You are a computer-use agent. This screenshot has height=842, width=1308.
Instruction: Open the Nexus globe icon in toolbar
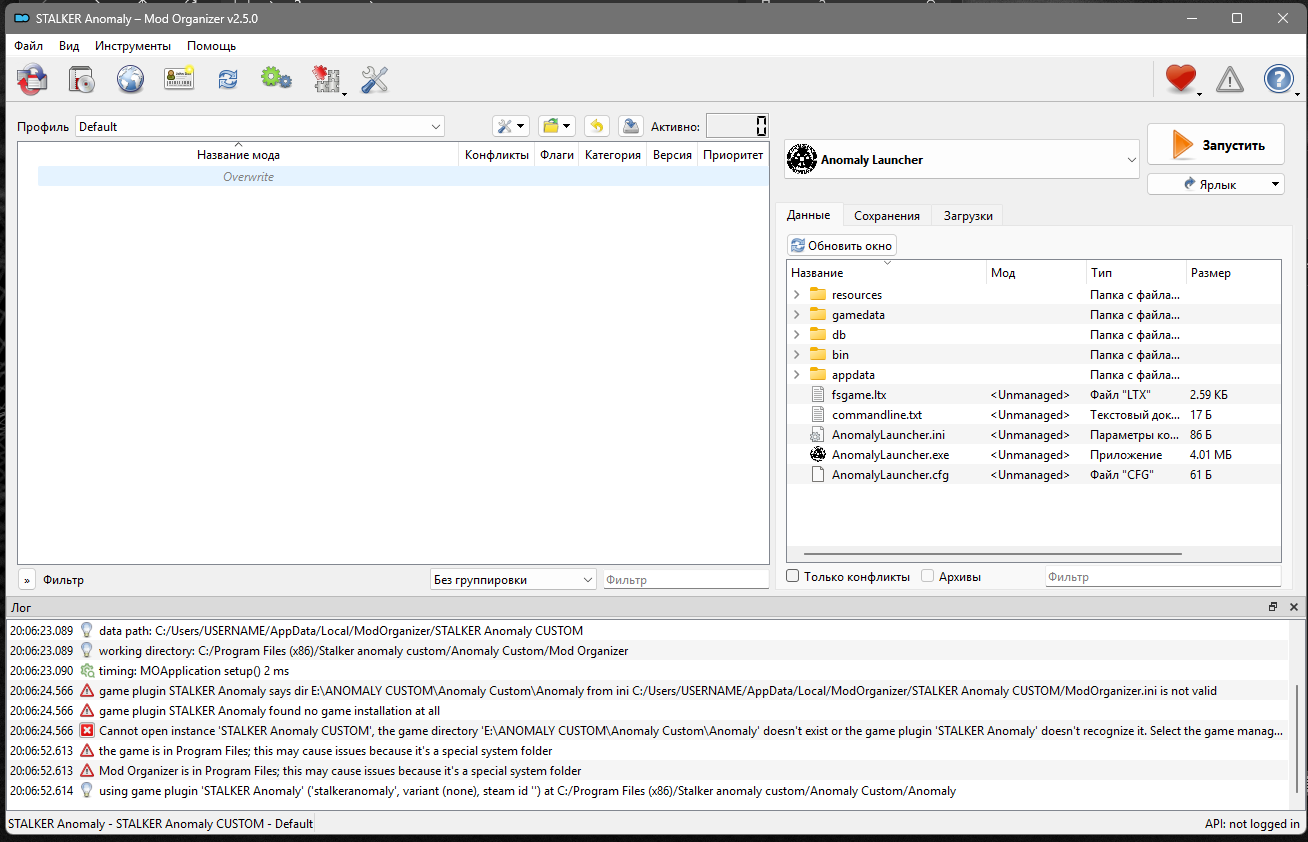[130, 79]
